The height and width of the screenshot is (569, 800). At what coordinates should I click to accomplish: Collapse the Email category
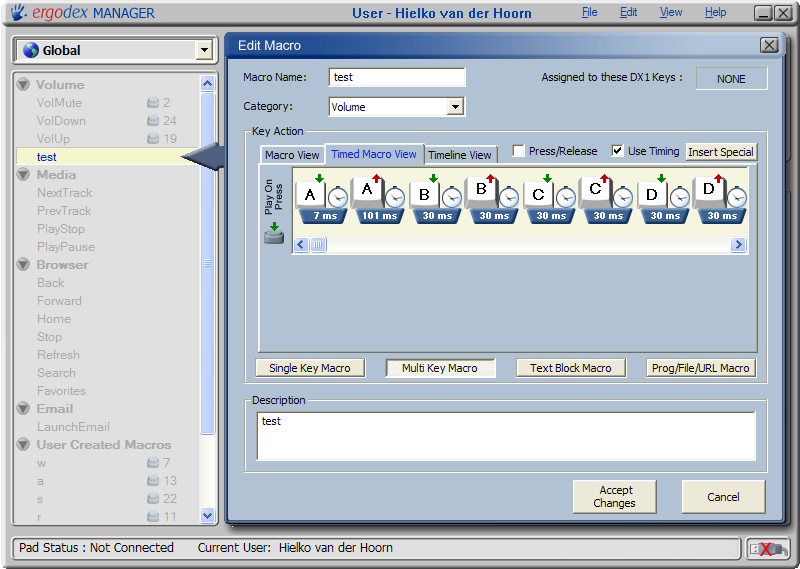click(x=23, y=409)
